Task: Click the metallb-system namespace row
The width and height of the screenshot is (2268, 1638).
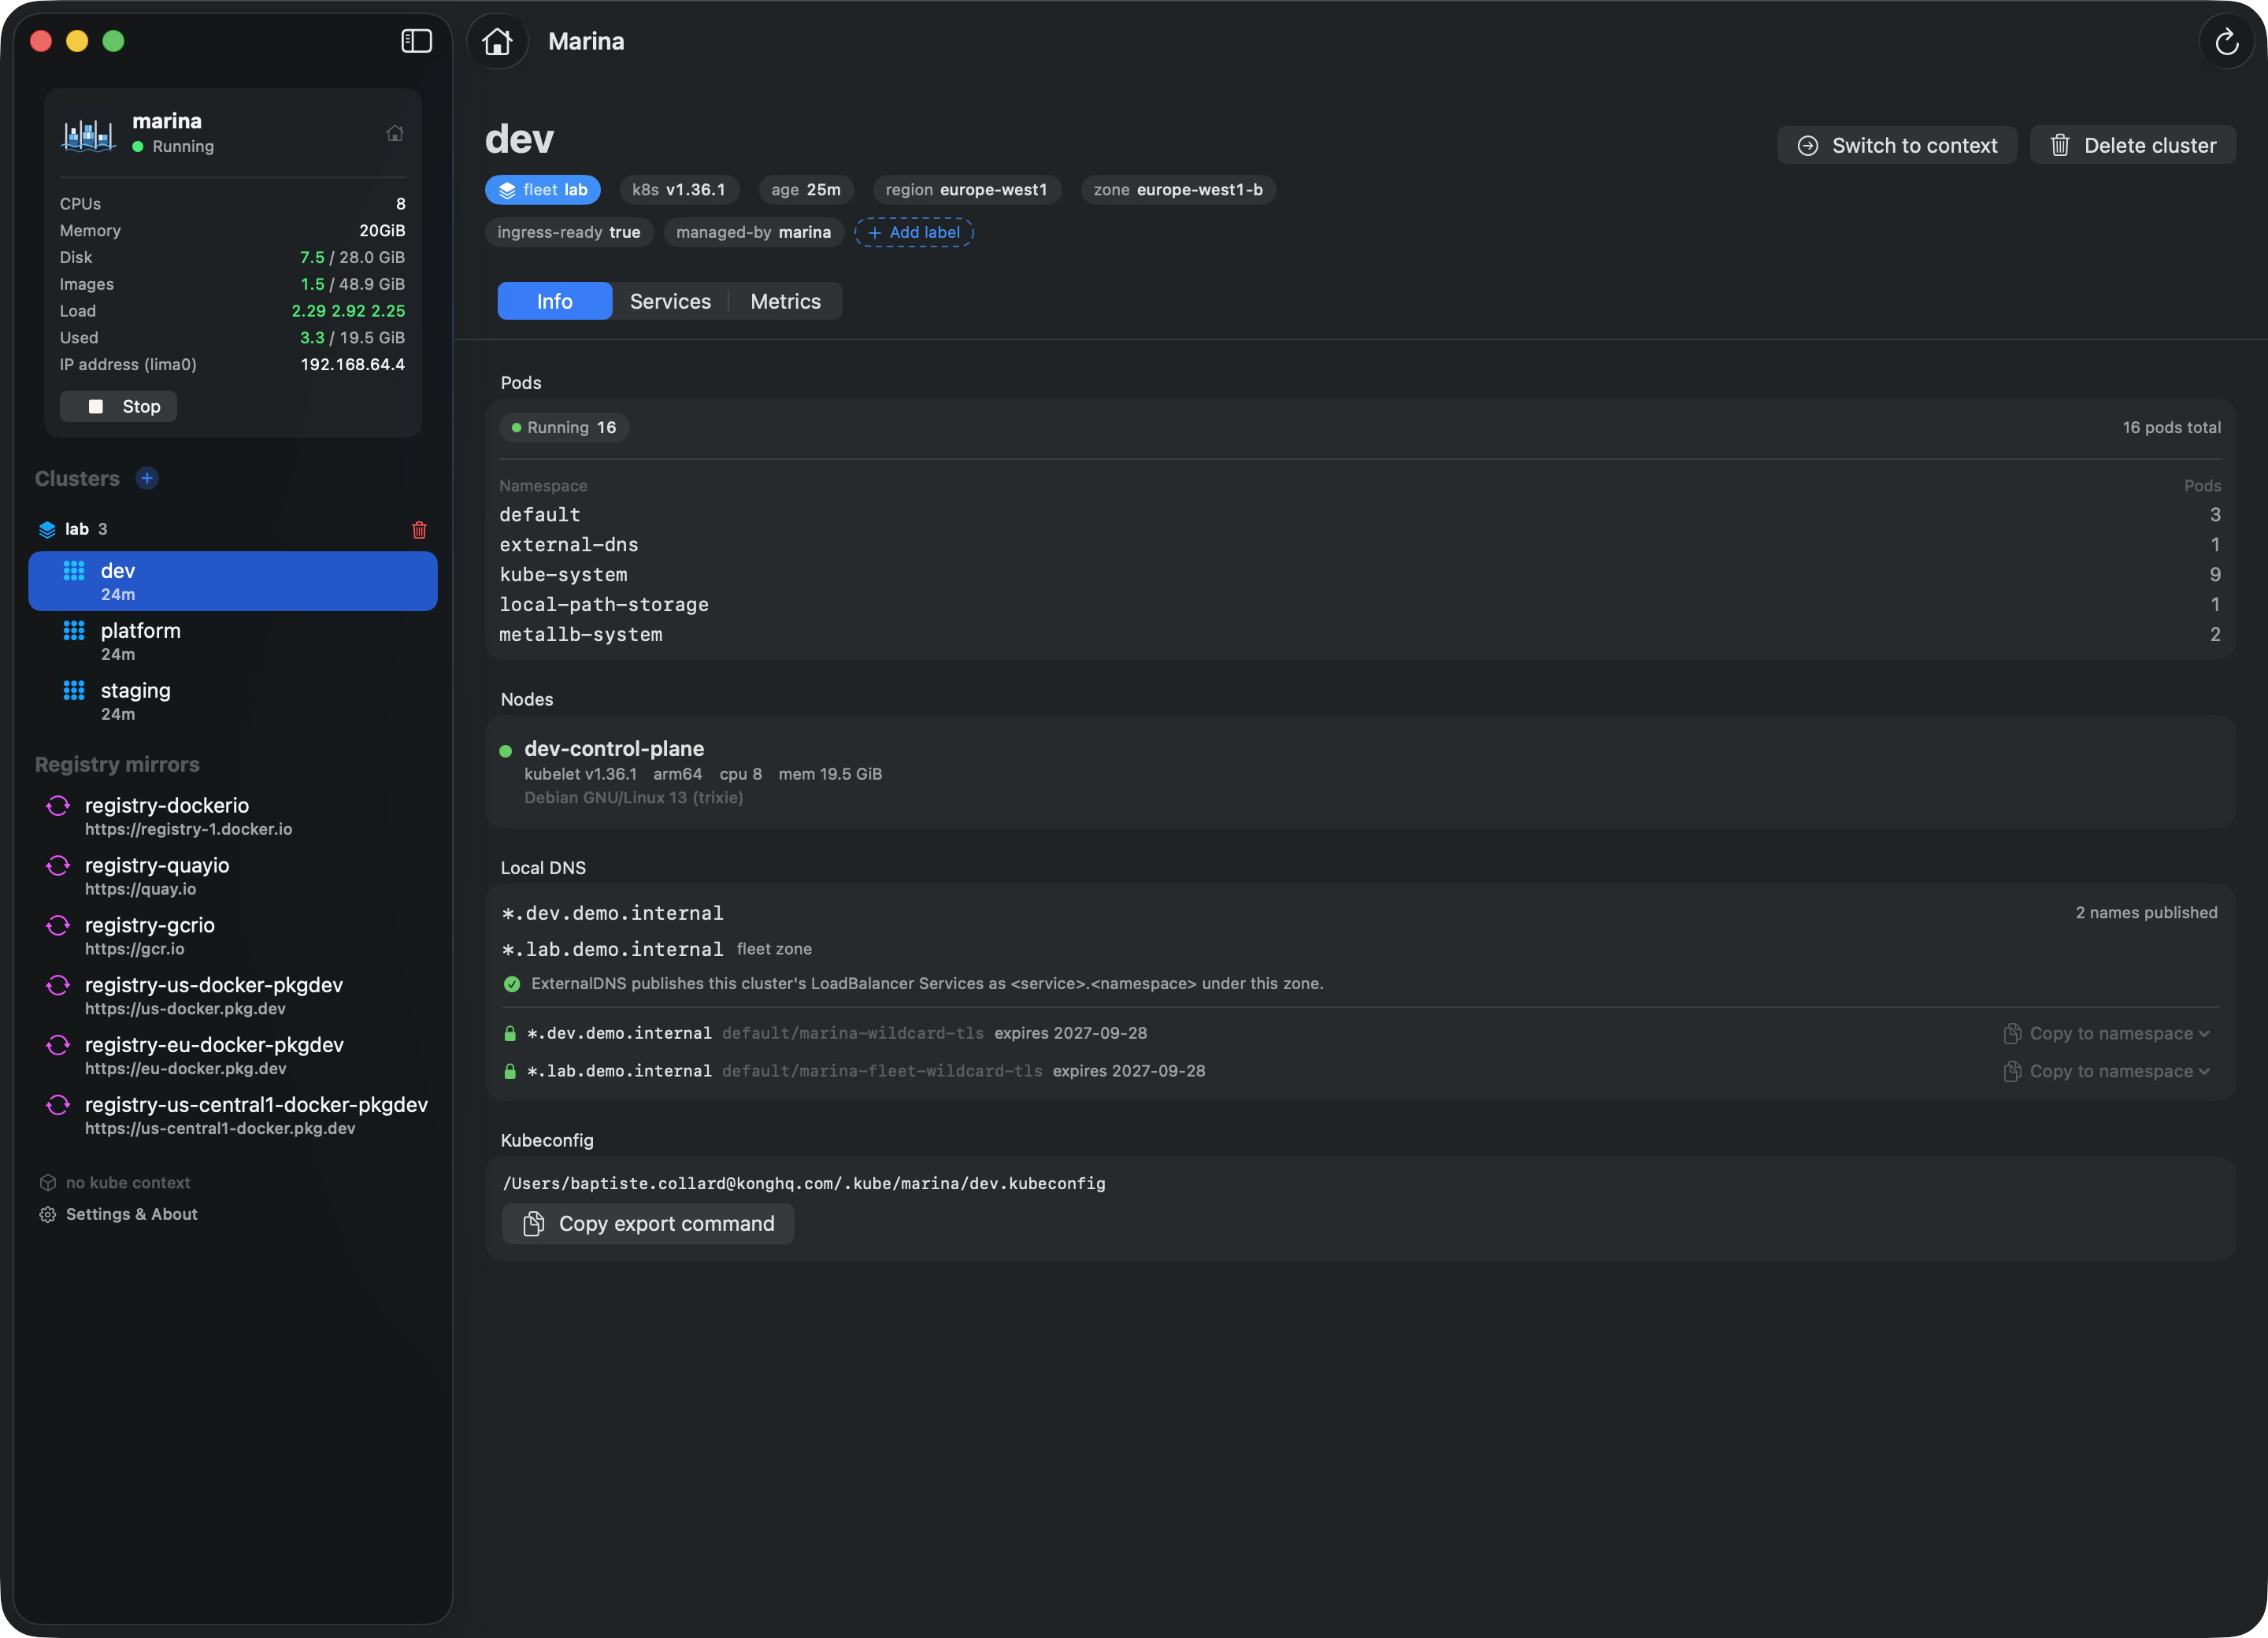Action: click(x=1360, y=635)
